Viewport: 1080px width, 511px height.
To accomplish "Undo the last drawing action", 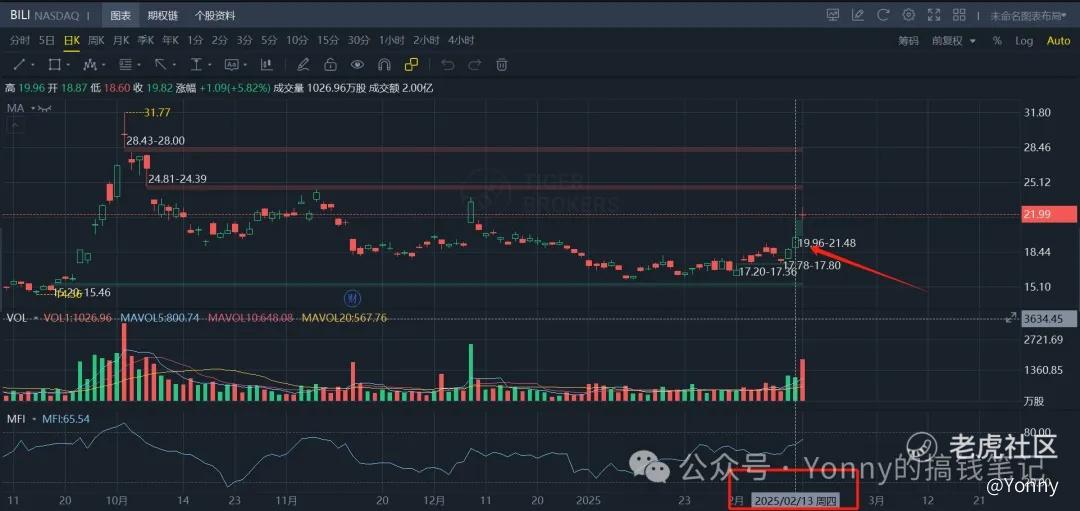I will (448, 65).
